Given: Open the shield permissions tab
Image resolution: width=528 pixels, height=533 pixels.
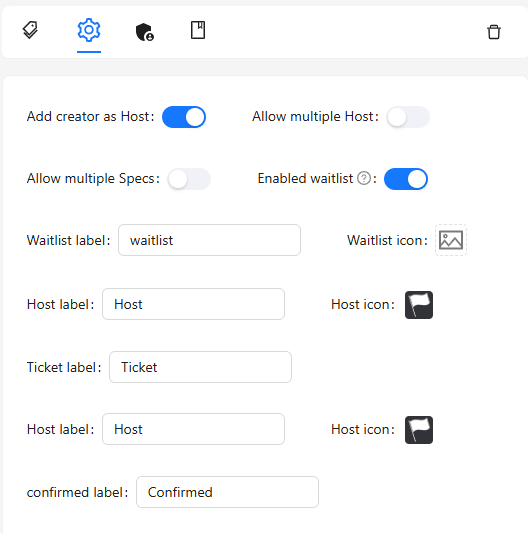Looking at the screenshot, I should tap(144, 32).
